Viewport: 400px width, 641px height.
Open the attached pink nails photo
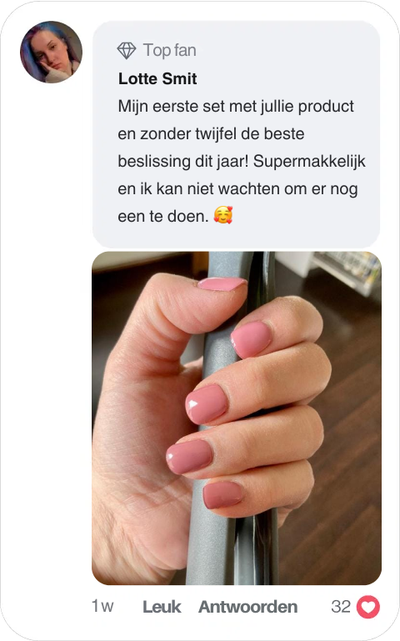coord(236,418)
